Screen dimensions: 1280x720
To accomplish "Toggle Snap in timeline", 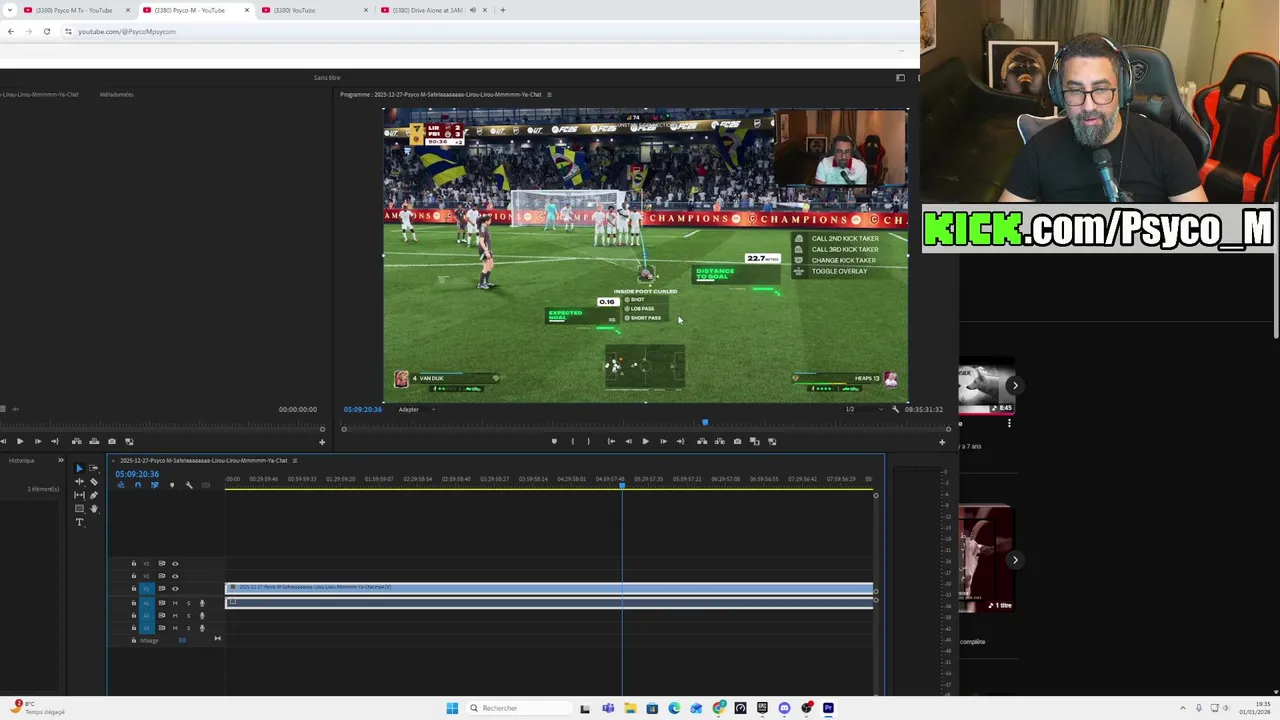I will click(138, 485).
